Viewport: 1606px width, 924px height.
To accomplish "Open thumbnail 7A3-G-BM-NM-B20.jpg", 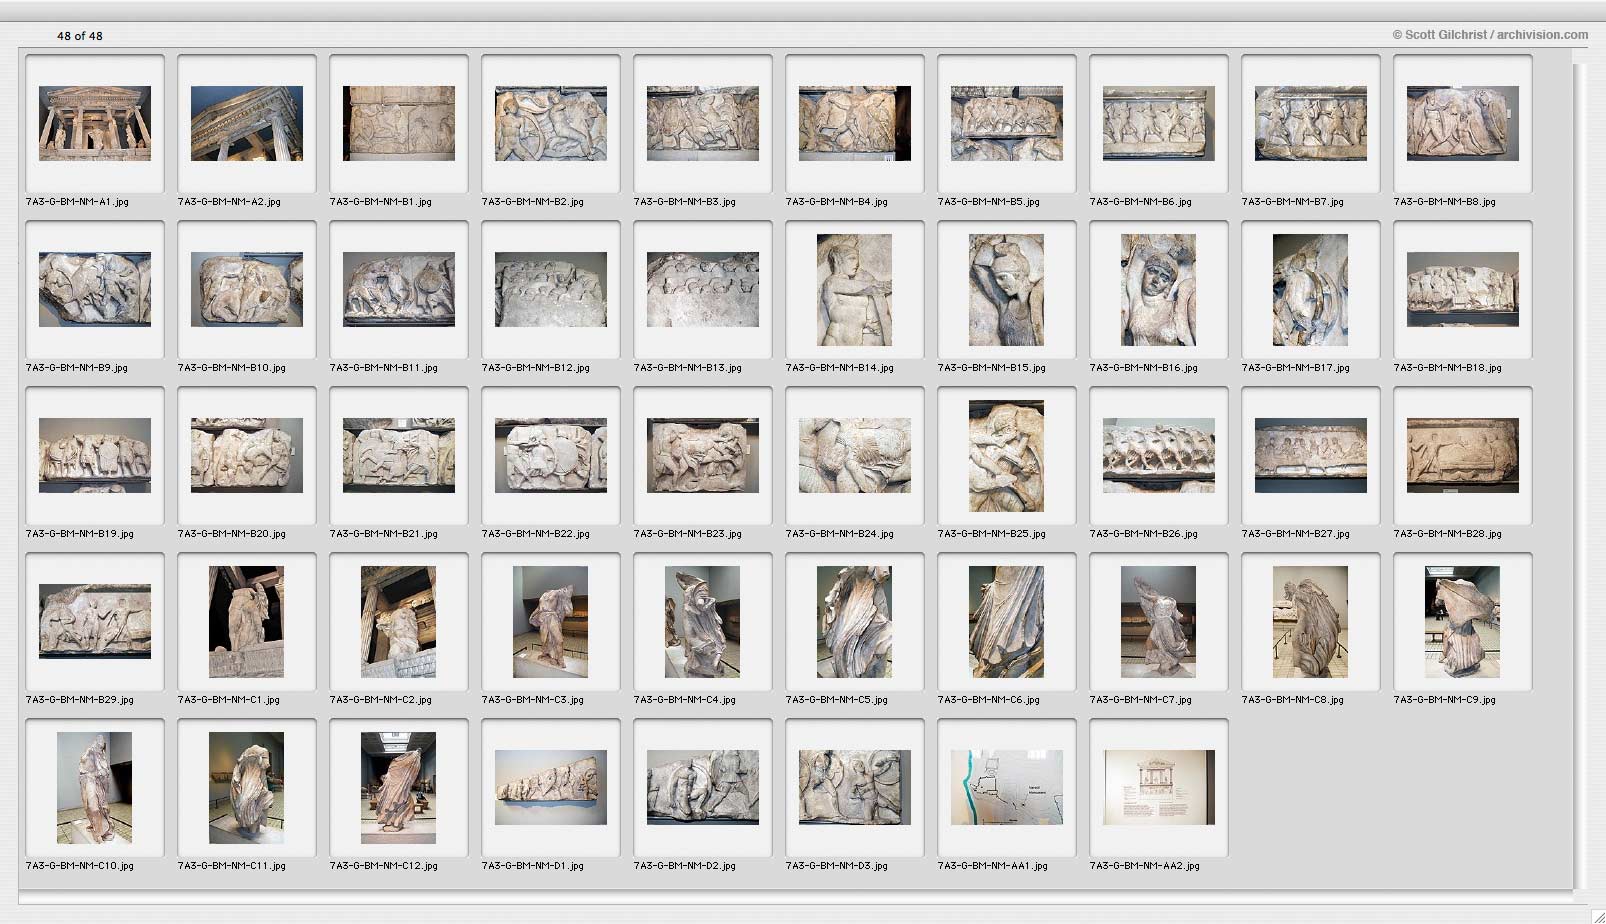I will [247, 455].
